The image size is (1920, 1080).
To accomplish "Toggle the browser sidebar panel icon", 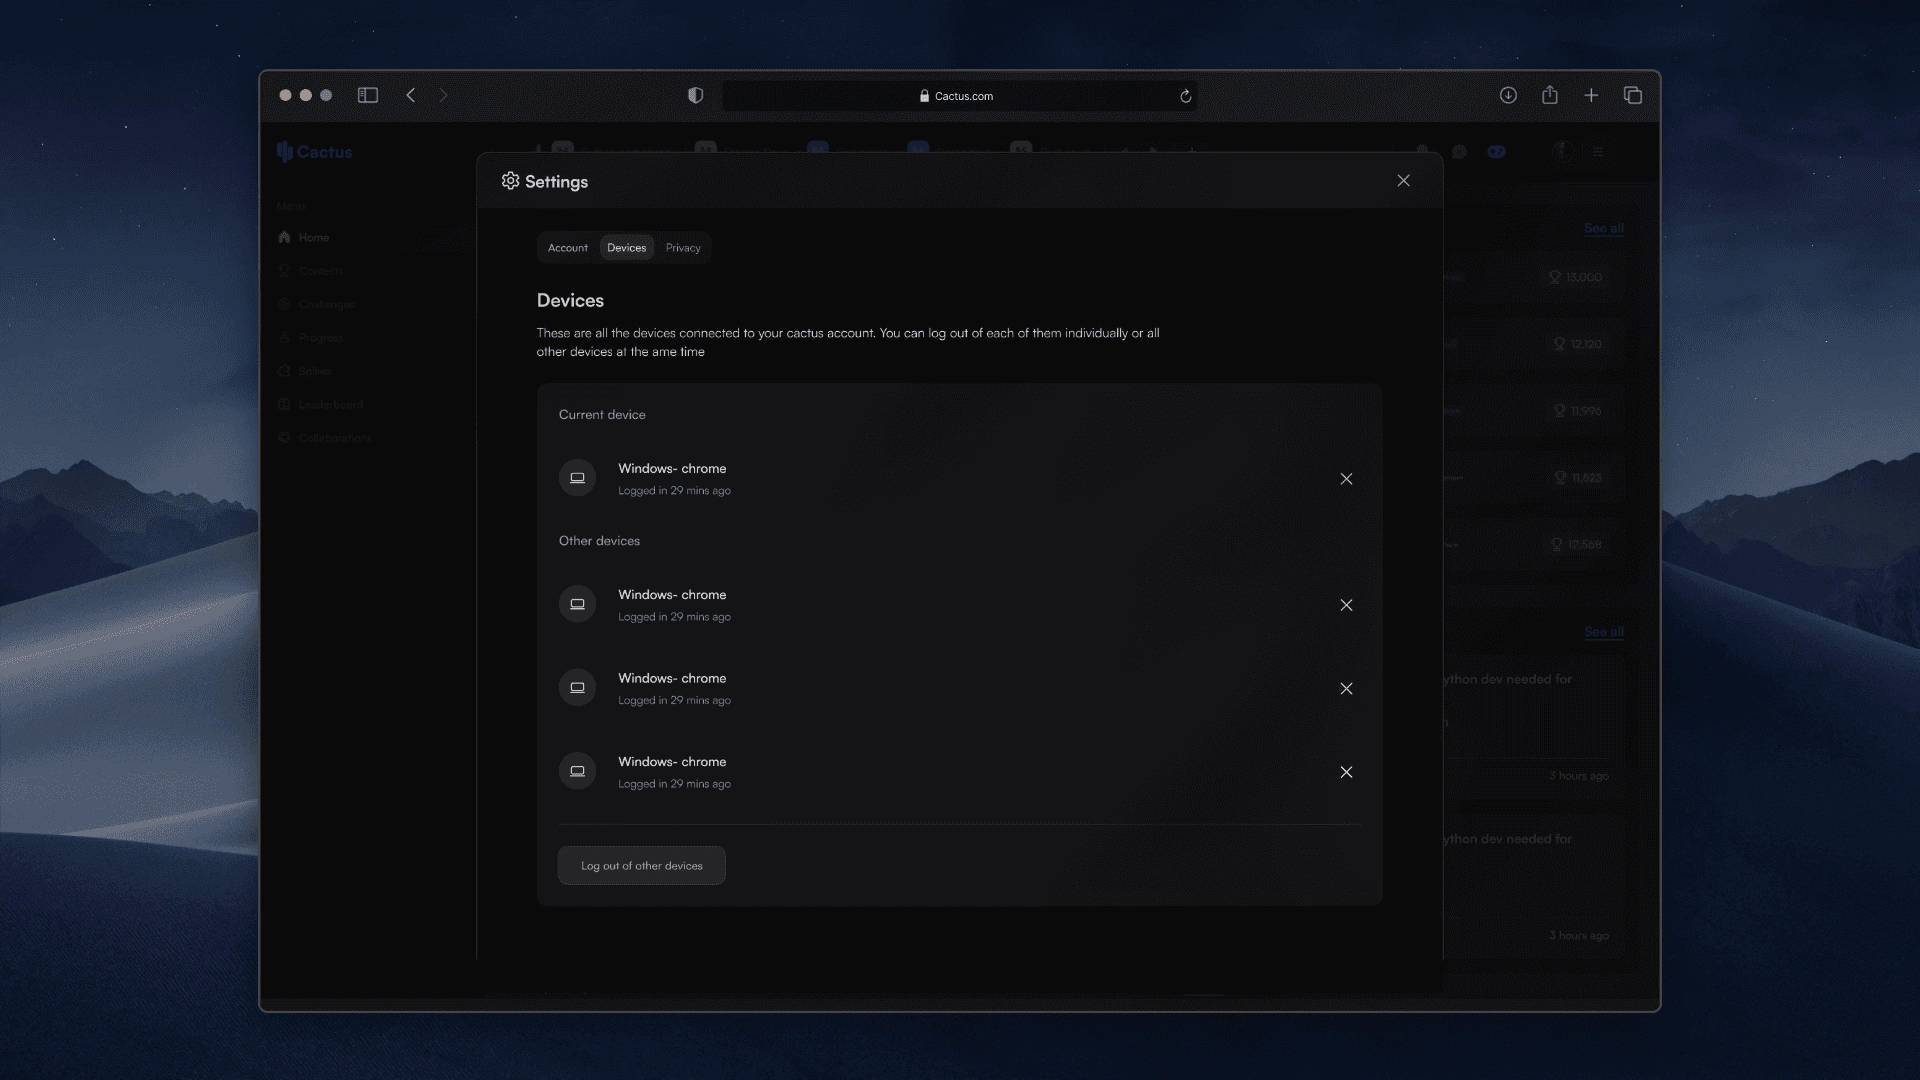I will pos(368,96).
